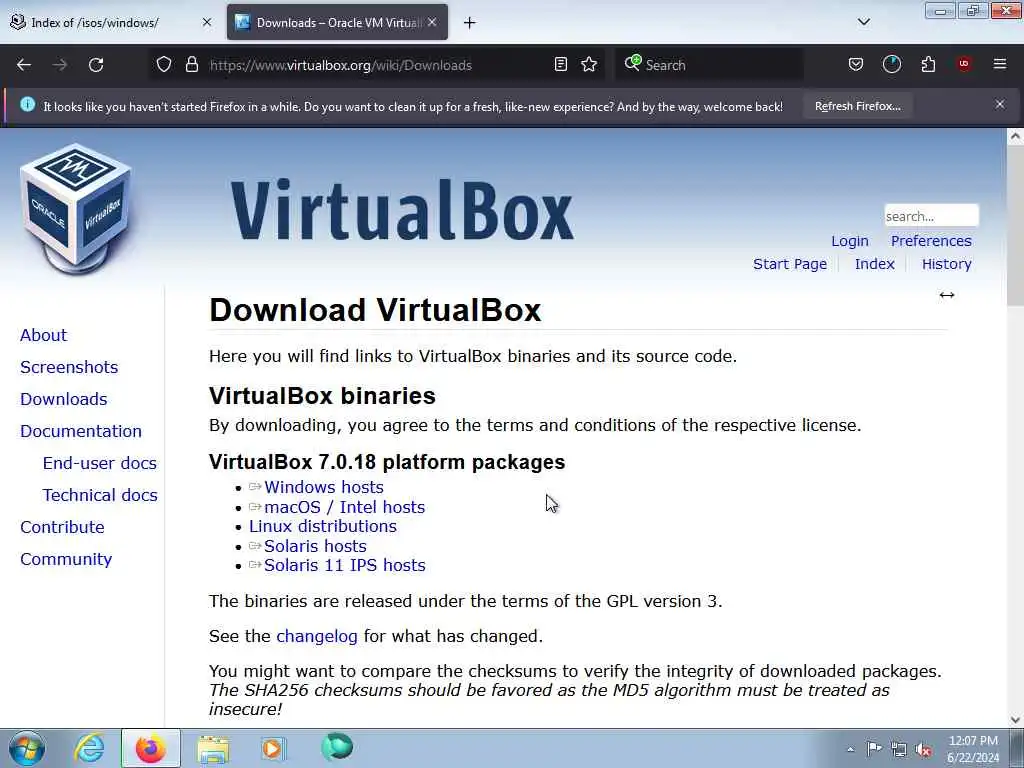Open the Linux distributions link
The height and width of the screenshot is (768, 1024).
(x=323, y=526)
